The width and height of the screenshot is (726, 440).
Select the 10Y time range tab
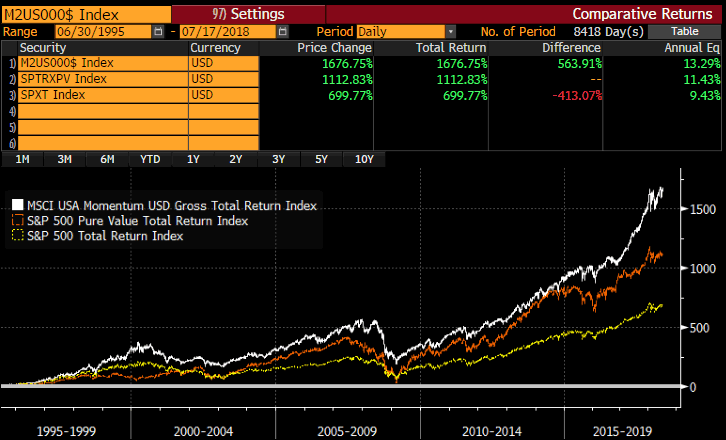[x=364, y=159]
